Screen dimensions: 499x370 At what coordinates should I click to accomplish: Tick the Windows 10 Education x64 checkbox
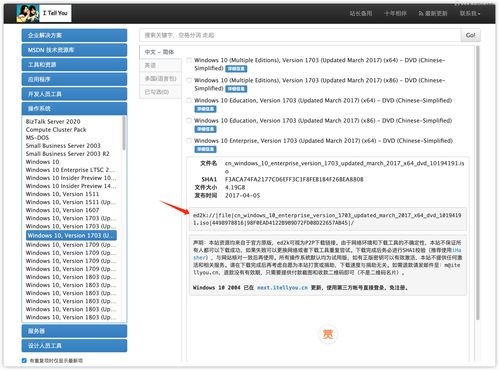pyautogui.click(x=189, y=100)
